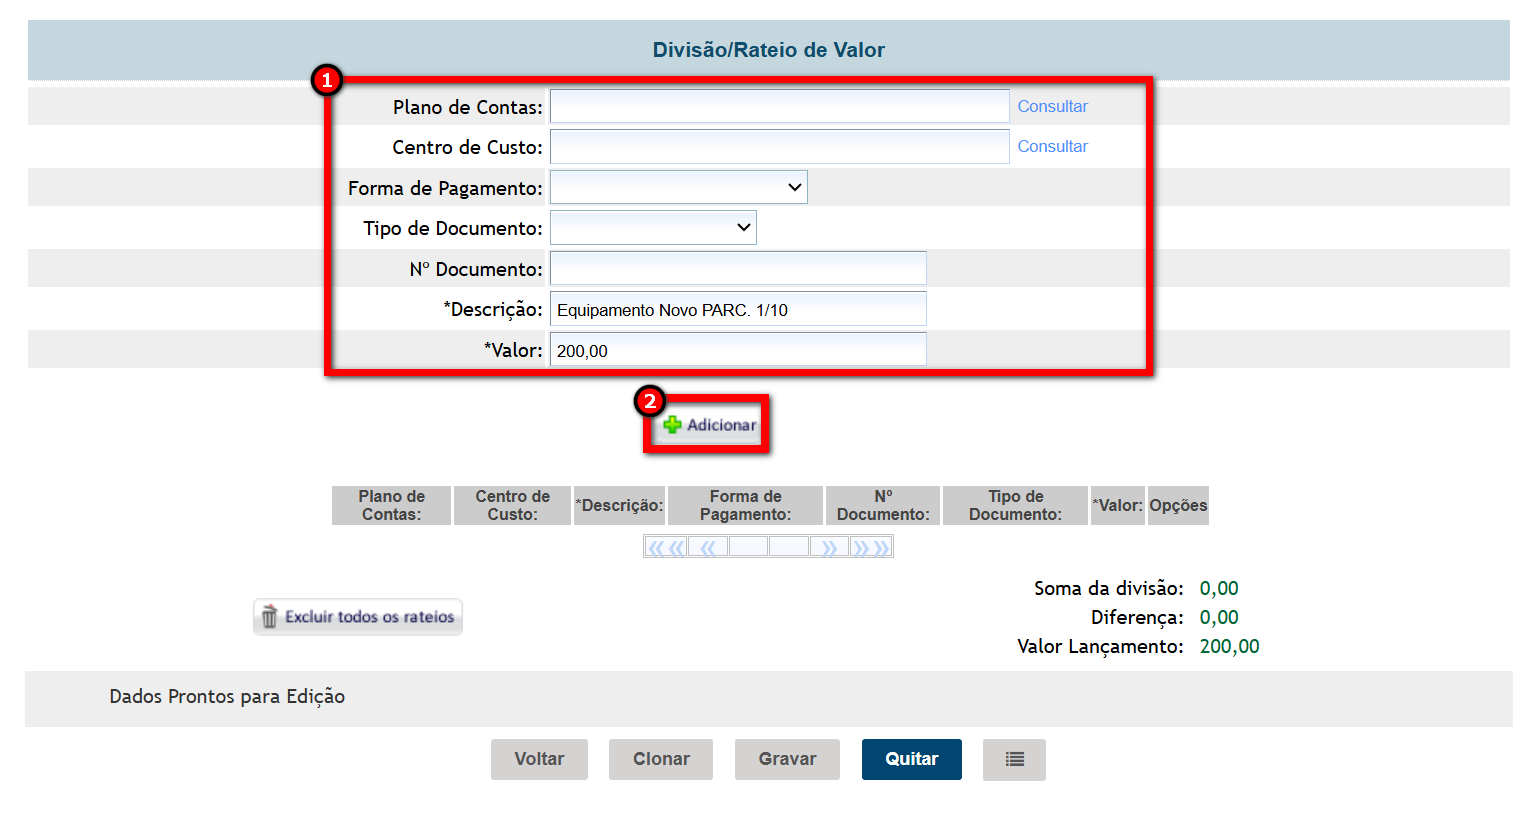Screen dimensions: 1534x828
Task: Go to first page with double-left arrows
Action: [666, 547]
